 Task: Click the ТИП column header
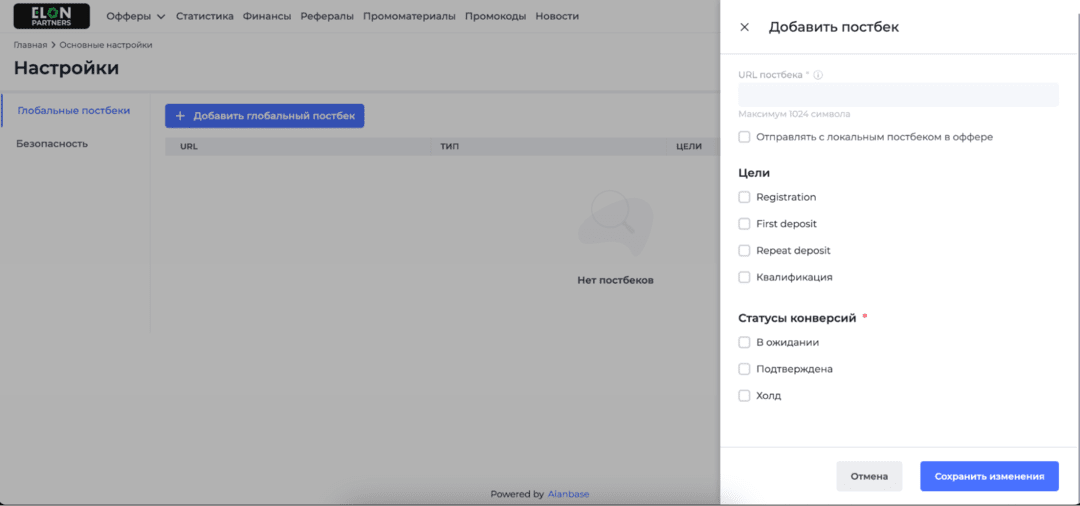click(450, 147)
